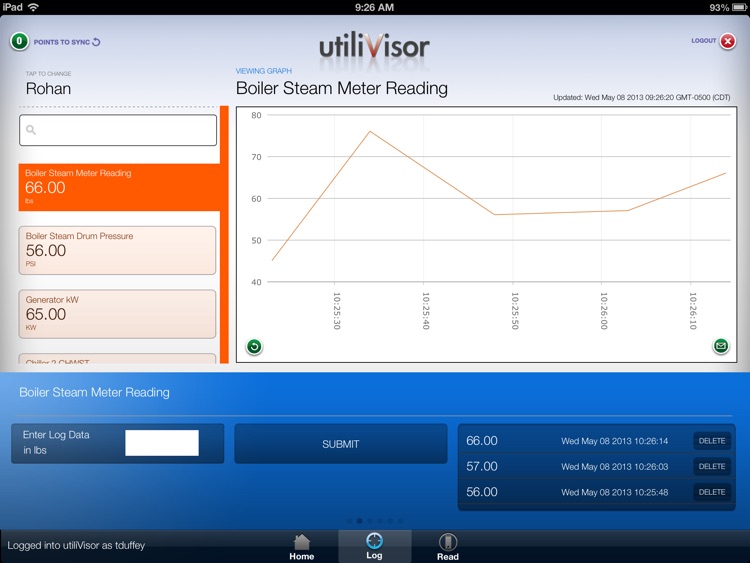Tap the green points-to-sync counter badge
Image resolution: width=750 pixels, height=563 pixels.
19,42
